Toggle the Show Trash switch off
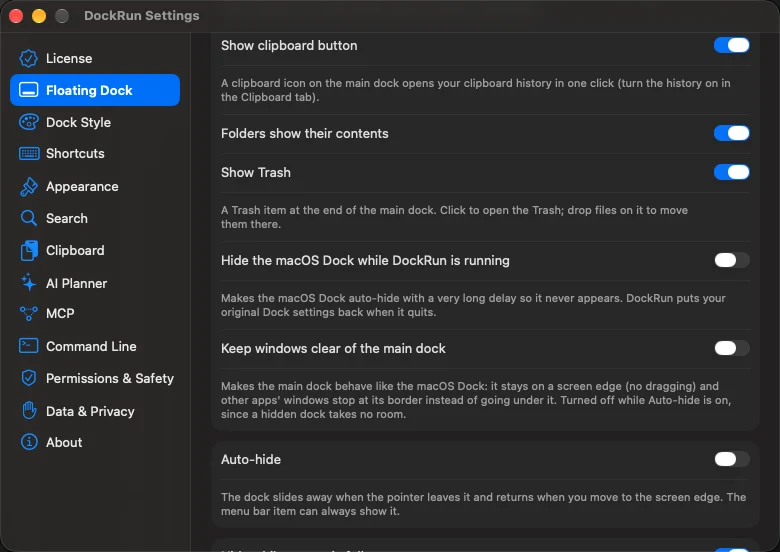The width and height of the screenshot is (780, 552). tap(731, 172)
